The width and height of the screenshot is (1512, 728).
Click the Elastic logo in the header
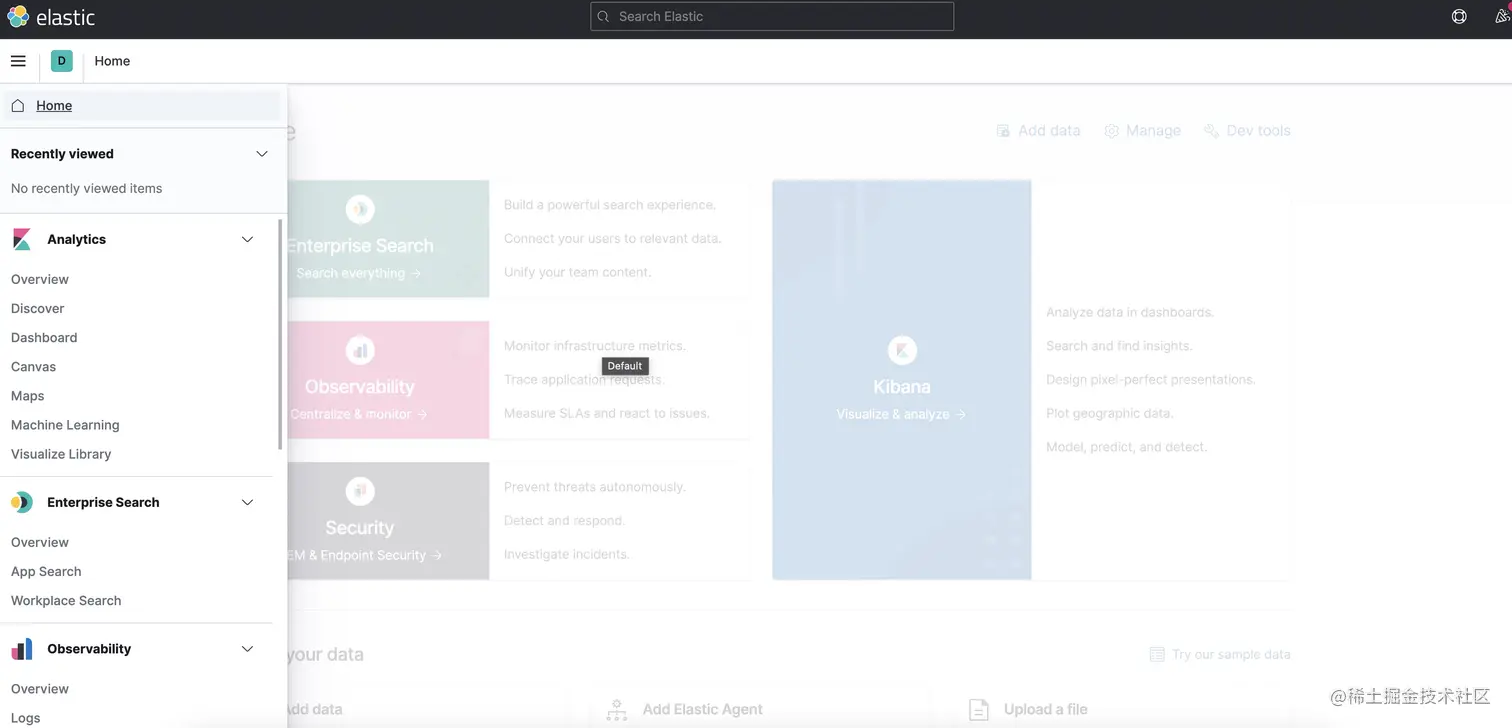pos(51,17)
